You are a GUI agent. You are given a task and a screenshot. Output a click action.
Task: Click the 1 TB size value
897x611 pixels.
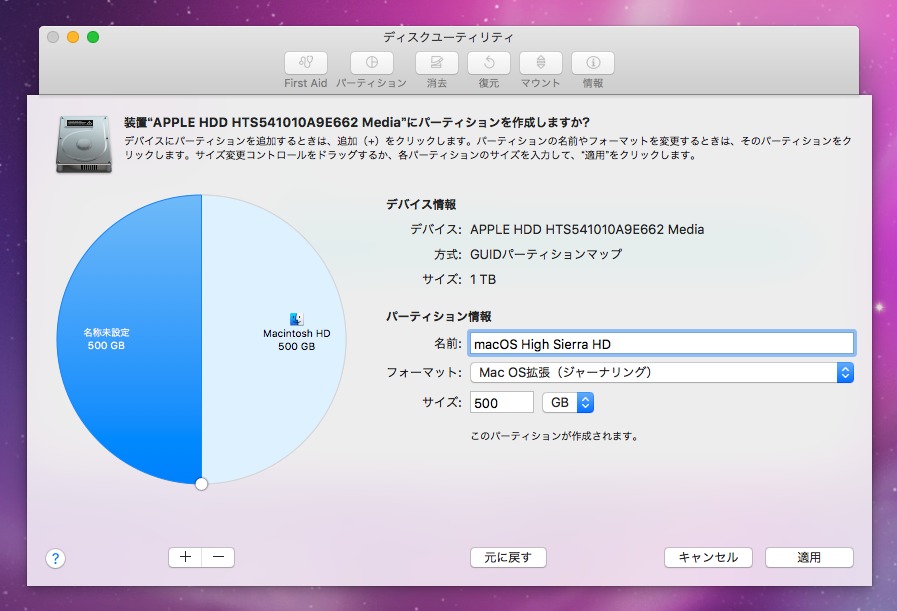pos(483,280)
